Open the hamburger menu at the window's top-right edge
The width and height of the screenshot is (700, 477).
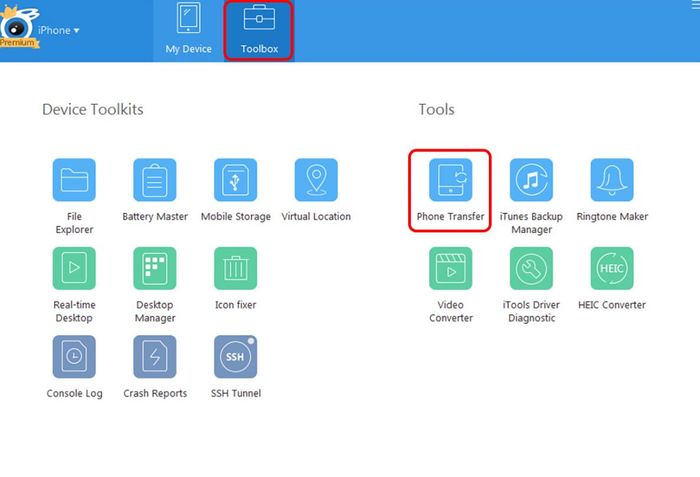(x=695, y=4)
